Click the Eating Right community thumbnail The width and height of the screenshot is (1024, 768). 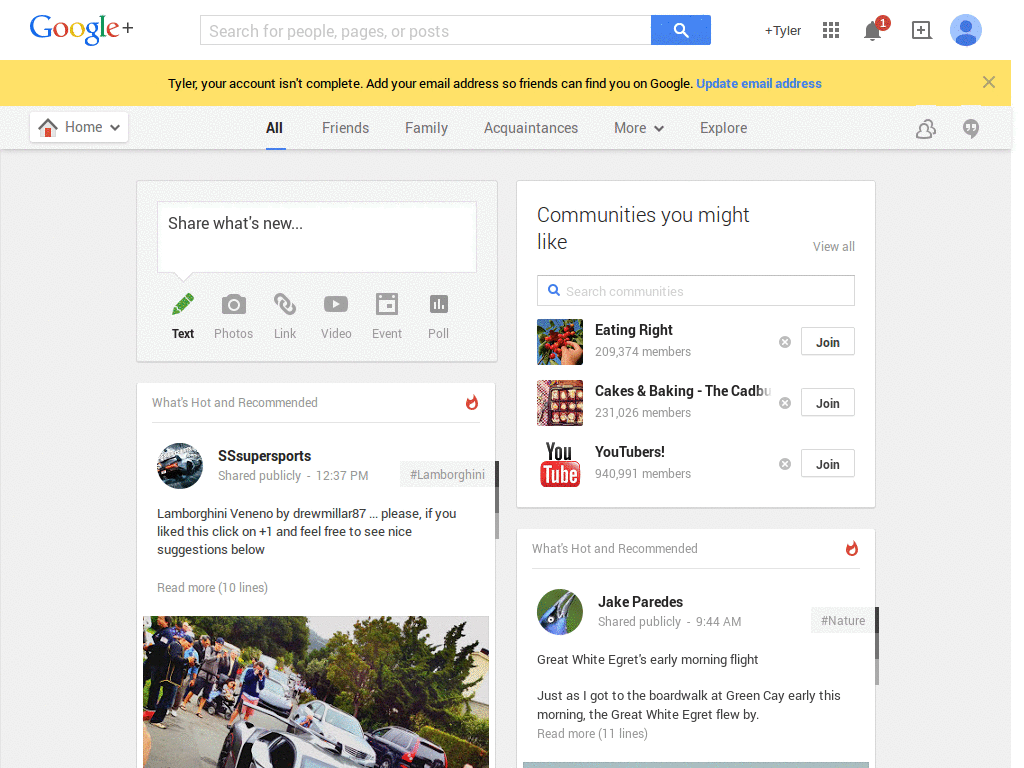(x=560, y=342)
